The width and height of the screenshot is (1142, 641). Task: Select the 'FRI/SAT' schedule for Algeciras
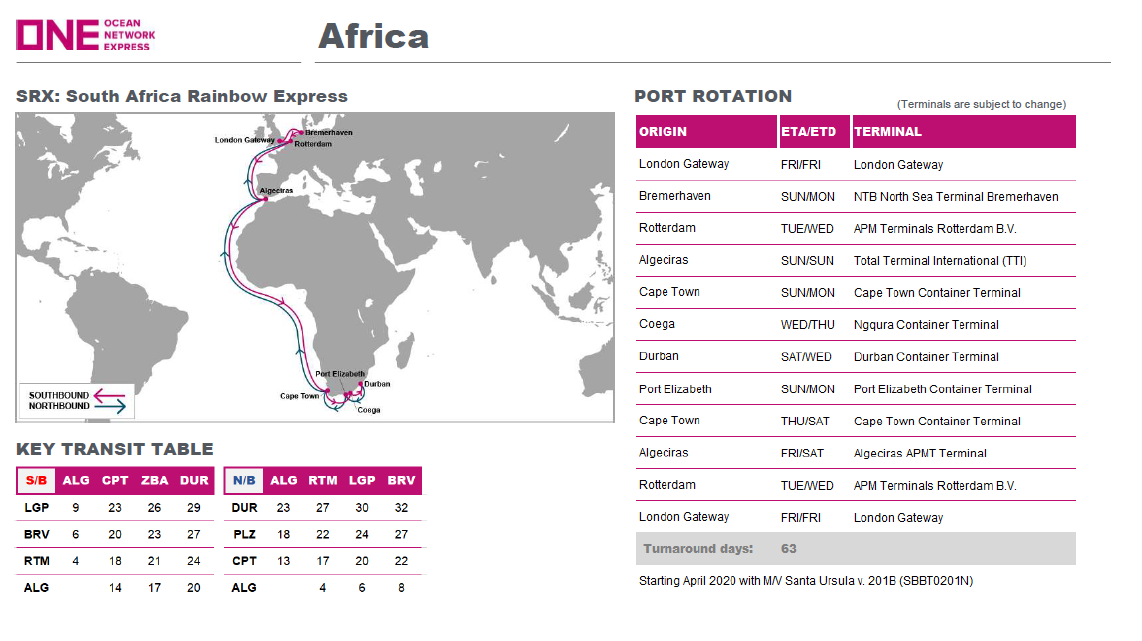802,453
